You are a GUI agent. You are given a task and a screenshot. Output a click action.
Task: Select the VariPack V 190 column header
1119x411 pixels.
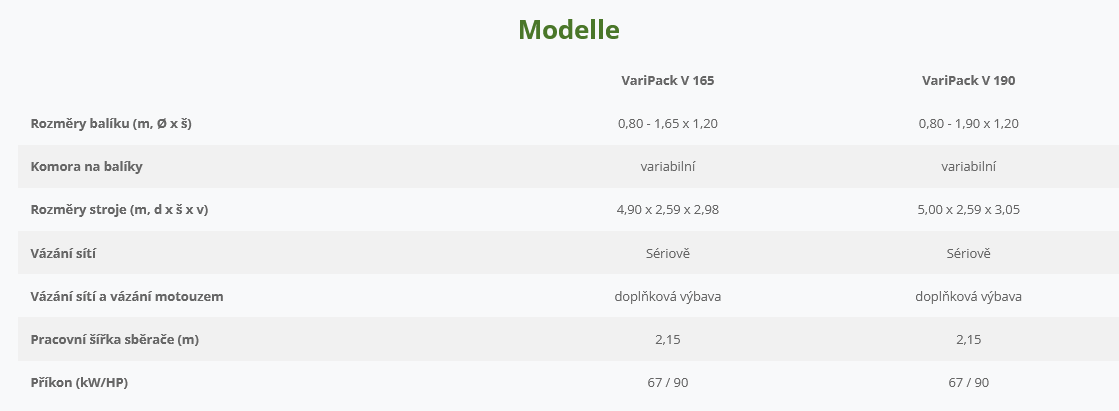pyautogui.click(x=968, y=81)
